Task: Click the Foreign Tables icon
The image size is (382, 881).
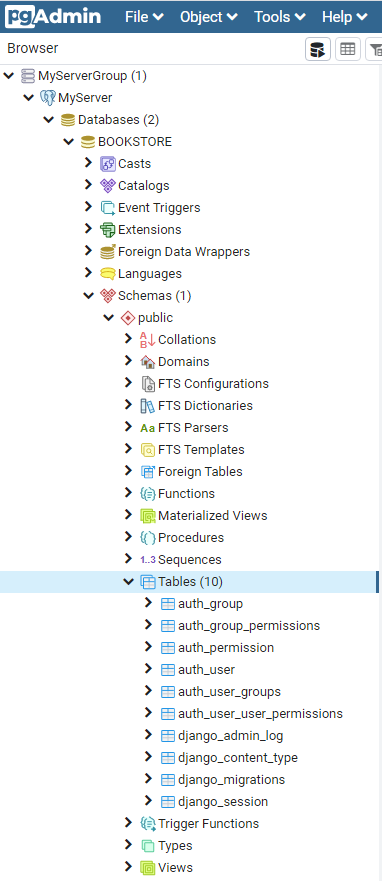Action: click(148, 471)
